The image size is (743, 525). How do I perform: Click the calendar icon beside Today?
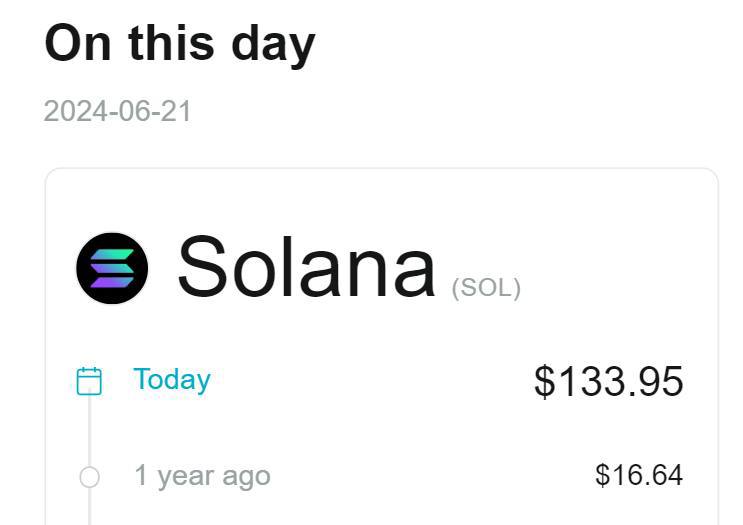coord(89,381)
